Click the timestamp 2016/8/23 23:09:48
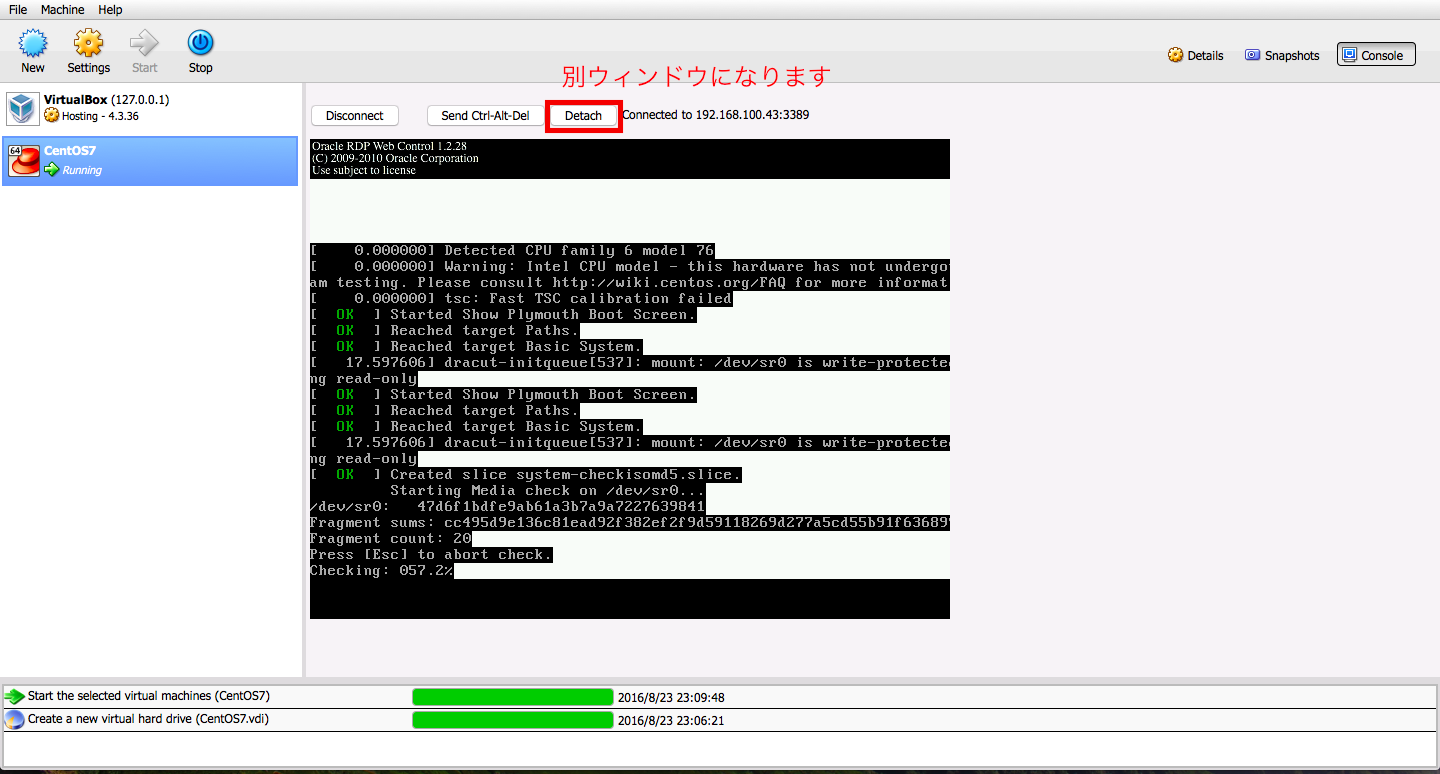The image size is (1440, 774). (671, 697)
